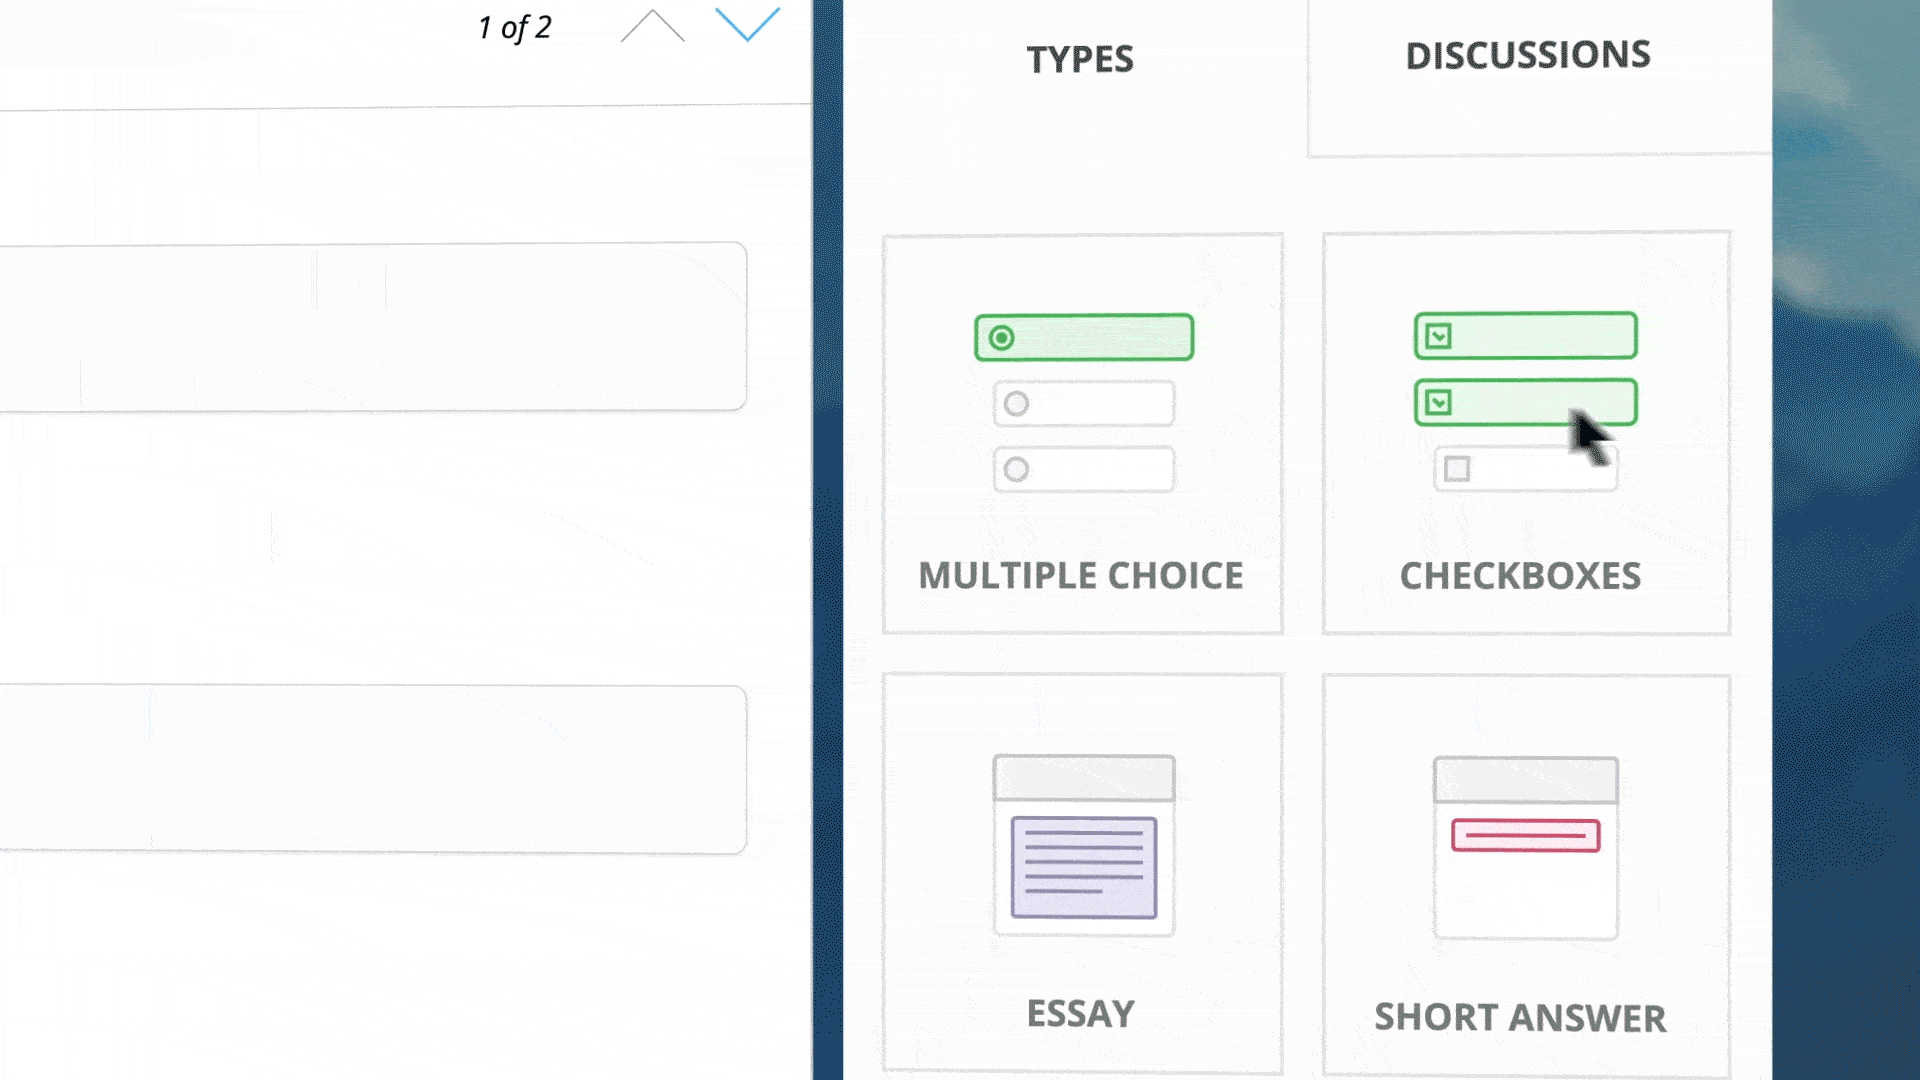Screen dimensions: 1920x1080
Task: Click the SHORT ANSWER label text
Action: (x=1520, y=1018)
